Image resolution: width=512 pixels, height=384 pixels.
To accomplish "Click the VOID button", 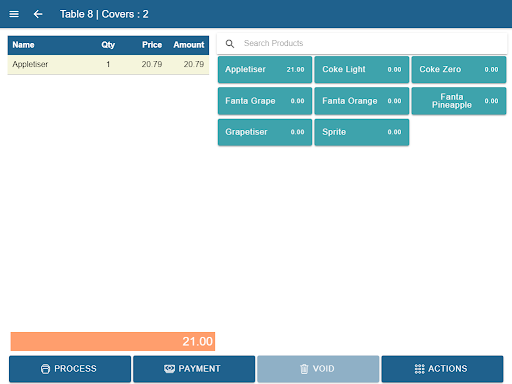I will [x=318, y=369].
